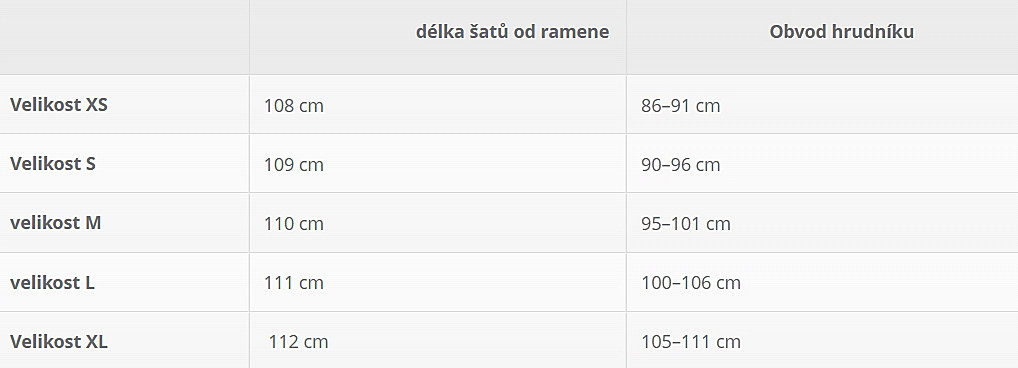Click the 90–96 cm chest cell
This screenshot has height=368, width=1018.
click(x=680, y=165)
